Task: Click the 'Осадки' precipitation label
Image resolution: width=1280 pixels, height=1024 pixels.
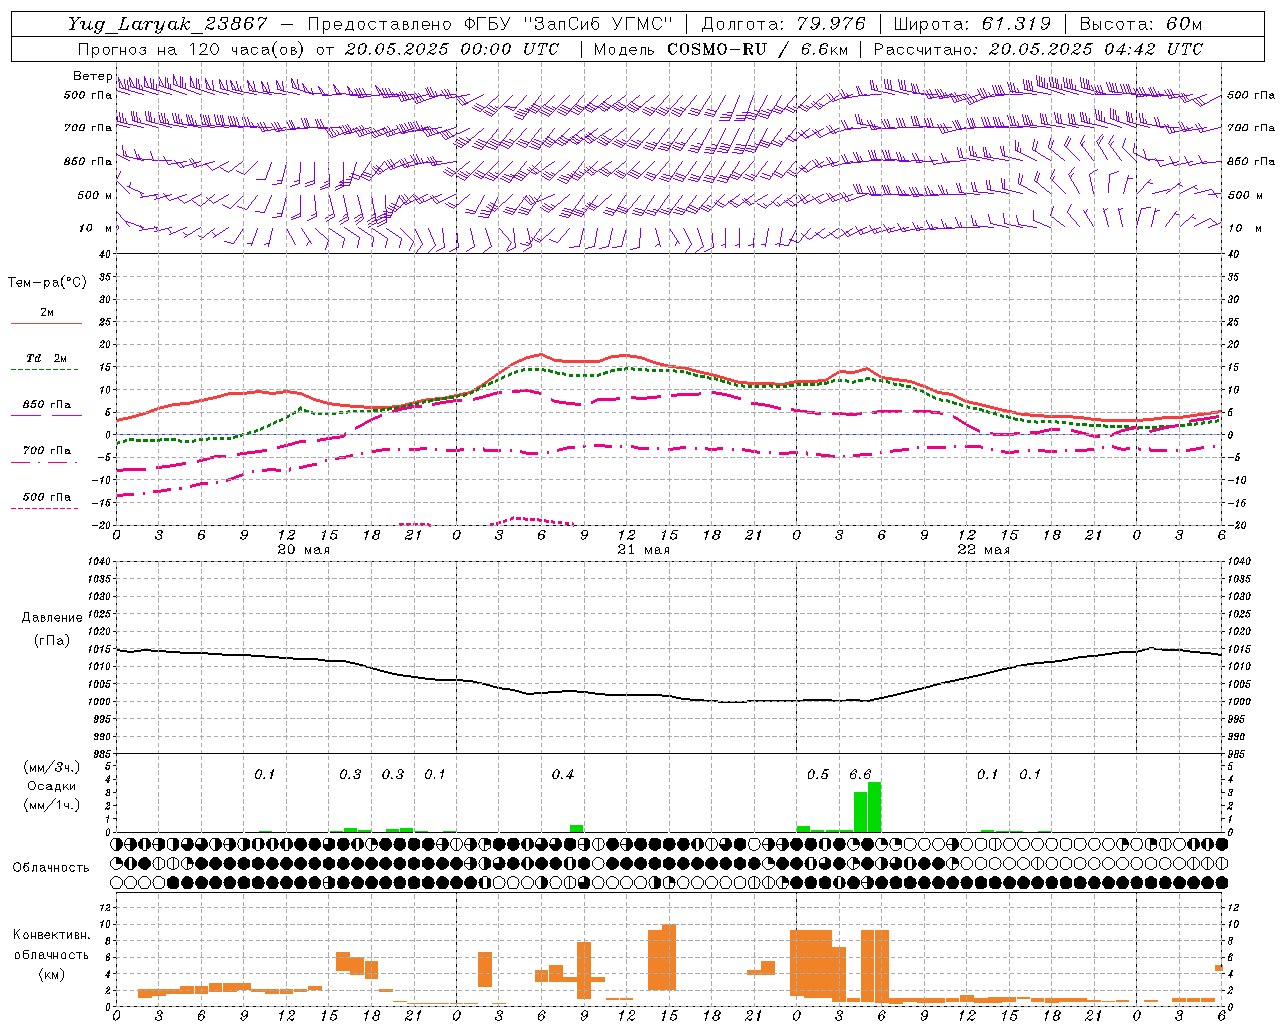Action: [51, 786]
